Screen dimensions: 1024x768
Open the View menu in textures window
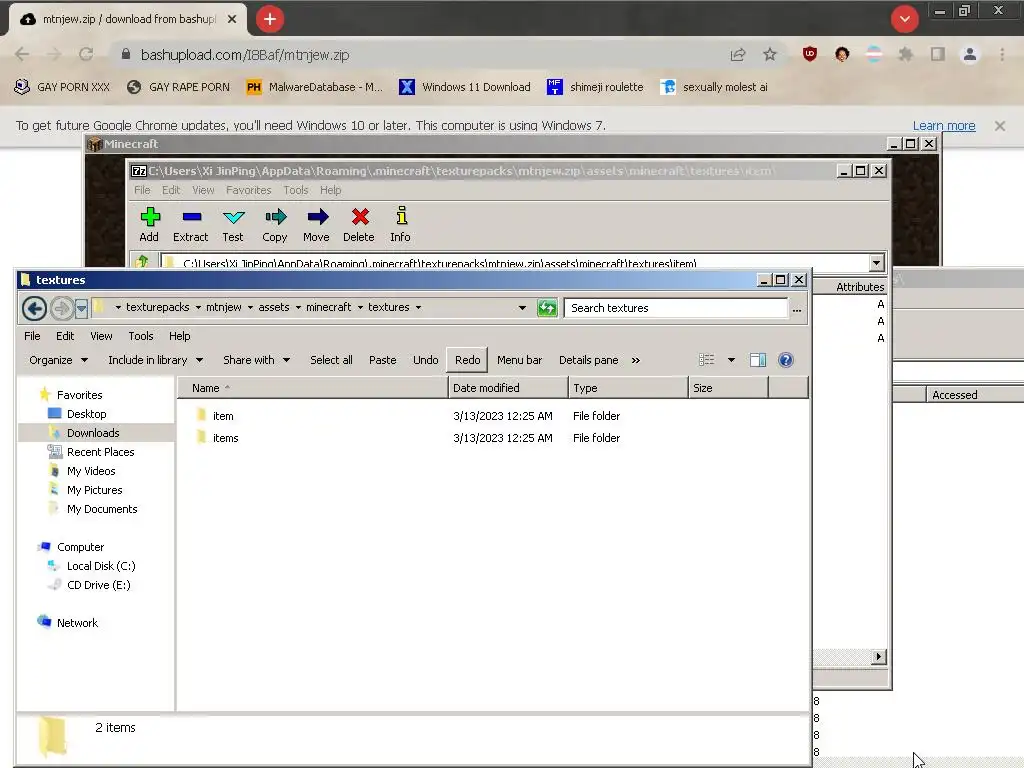tap(101, 336)
